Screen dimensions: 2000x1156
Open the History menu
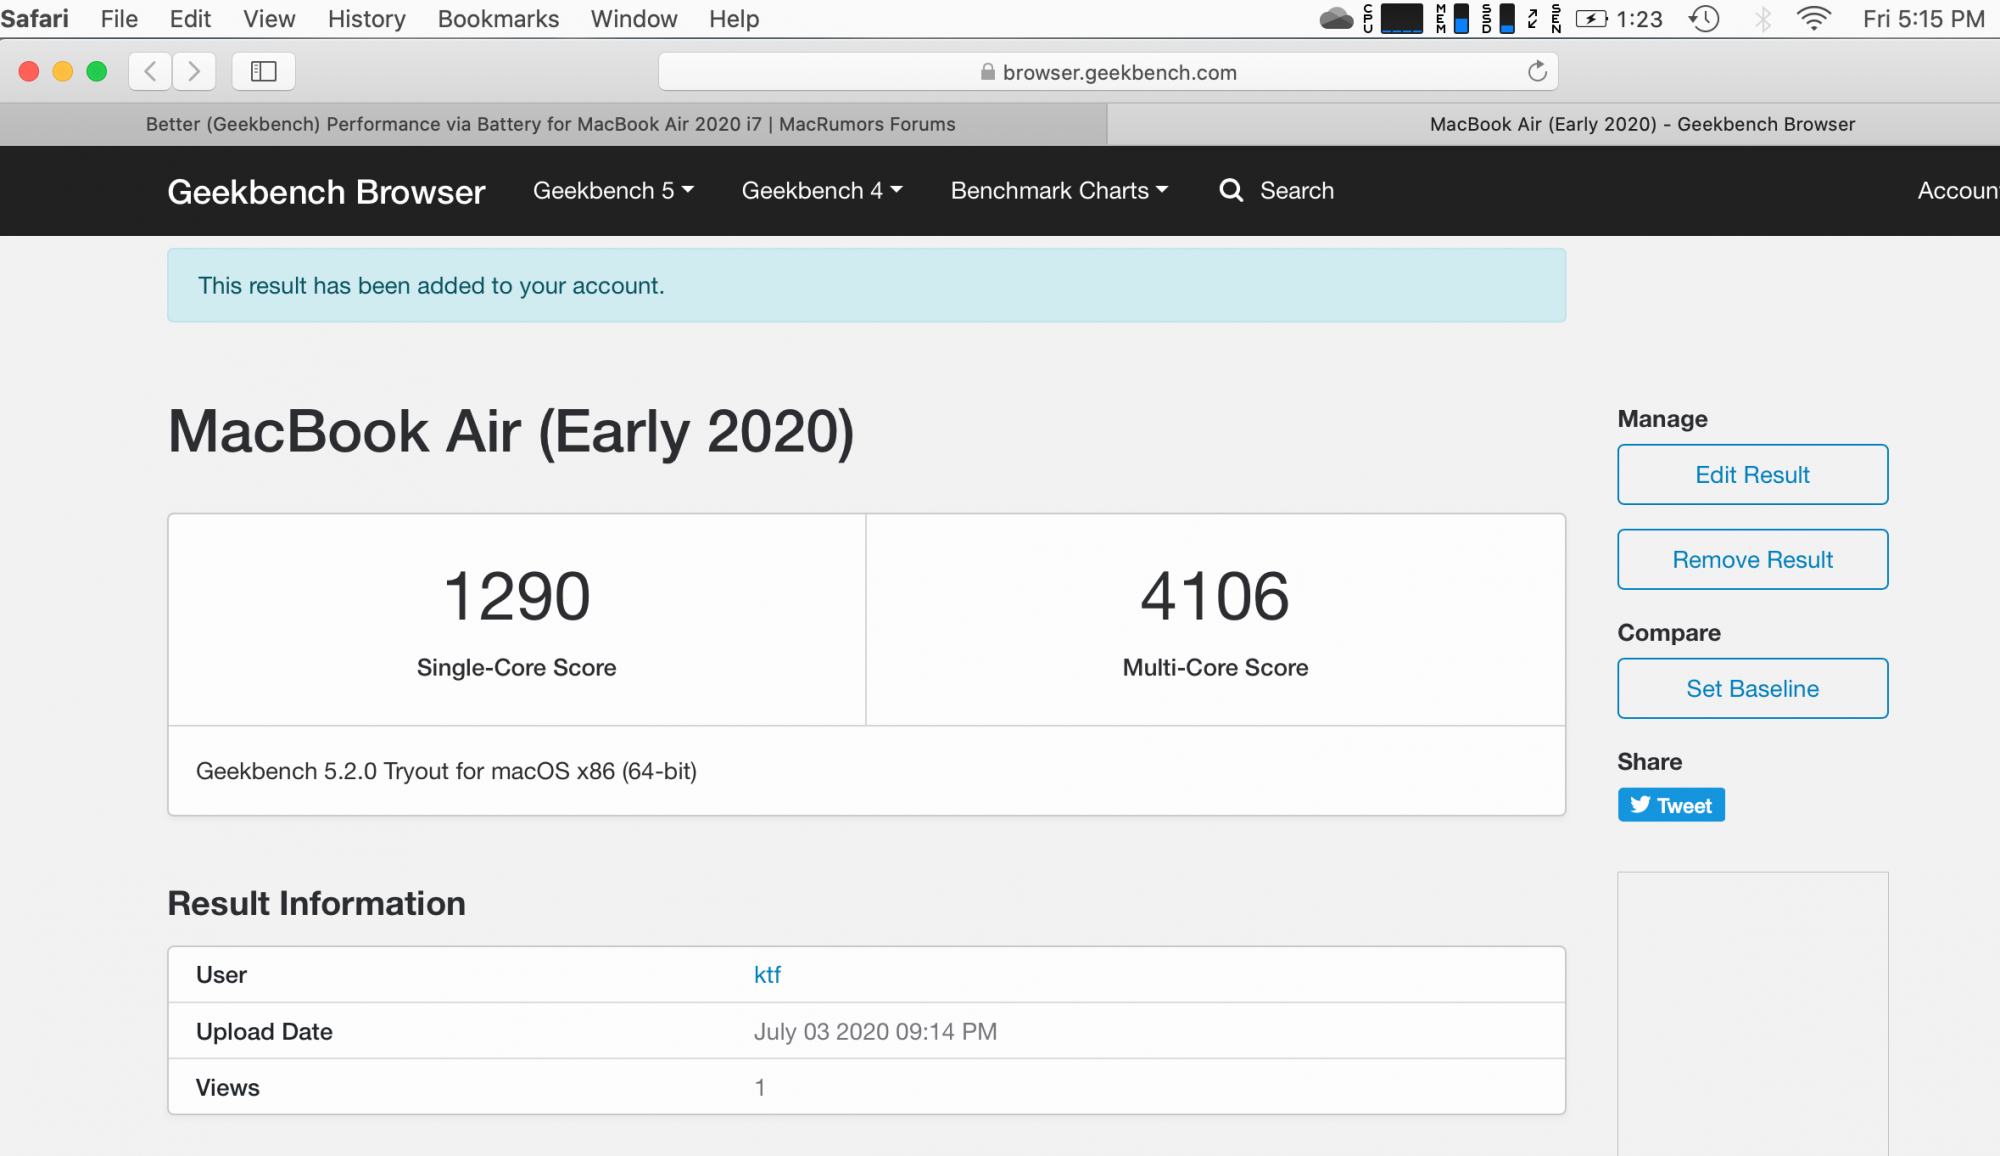point(366,19)
